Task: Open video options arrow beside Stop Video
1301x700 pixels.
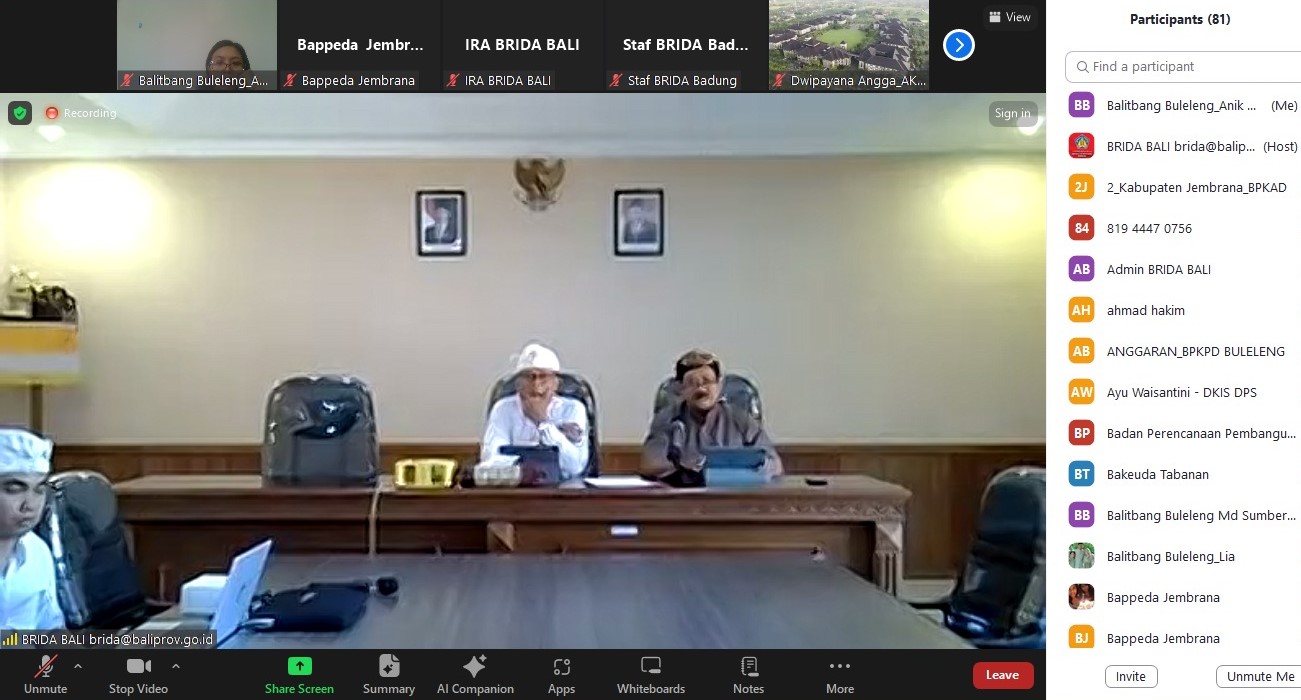Action: pyautogui.click(x=176, y=666)
